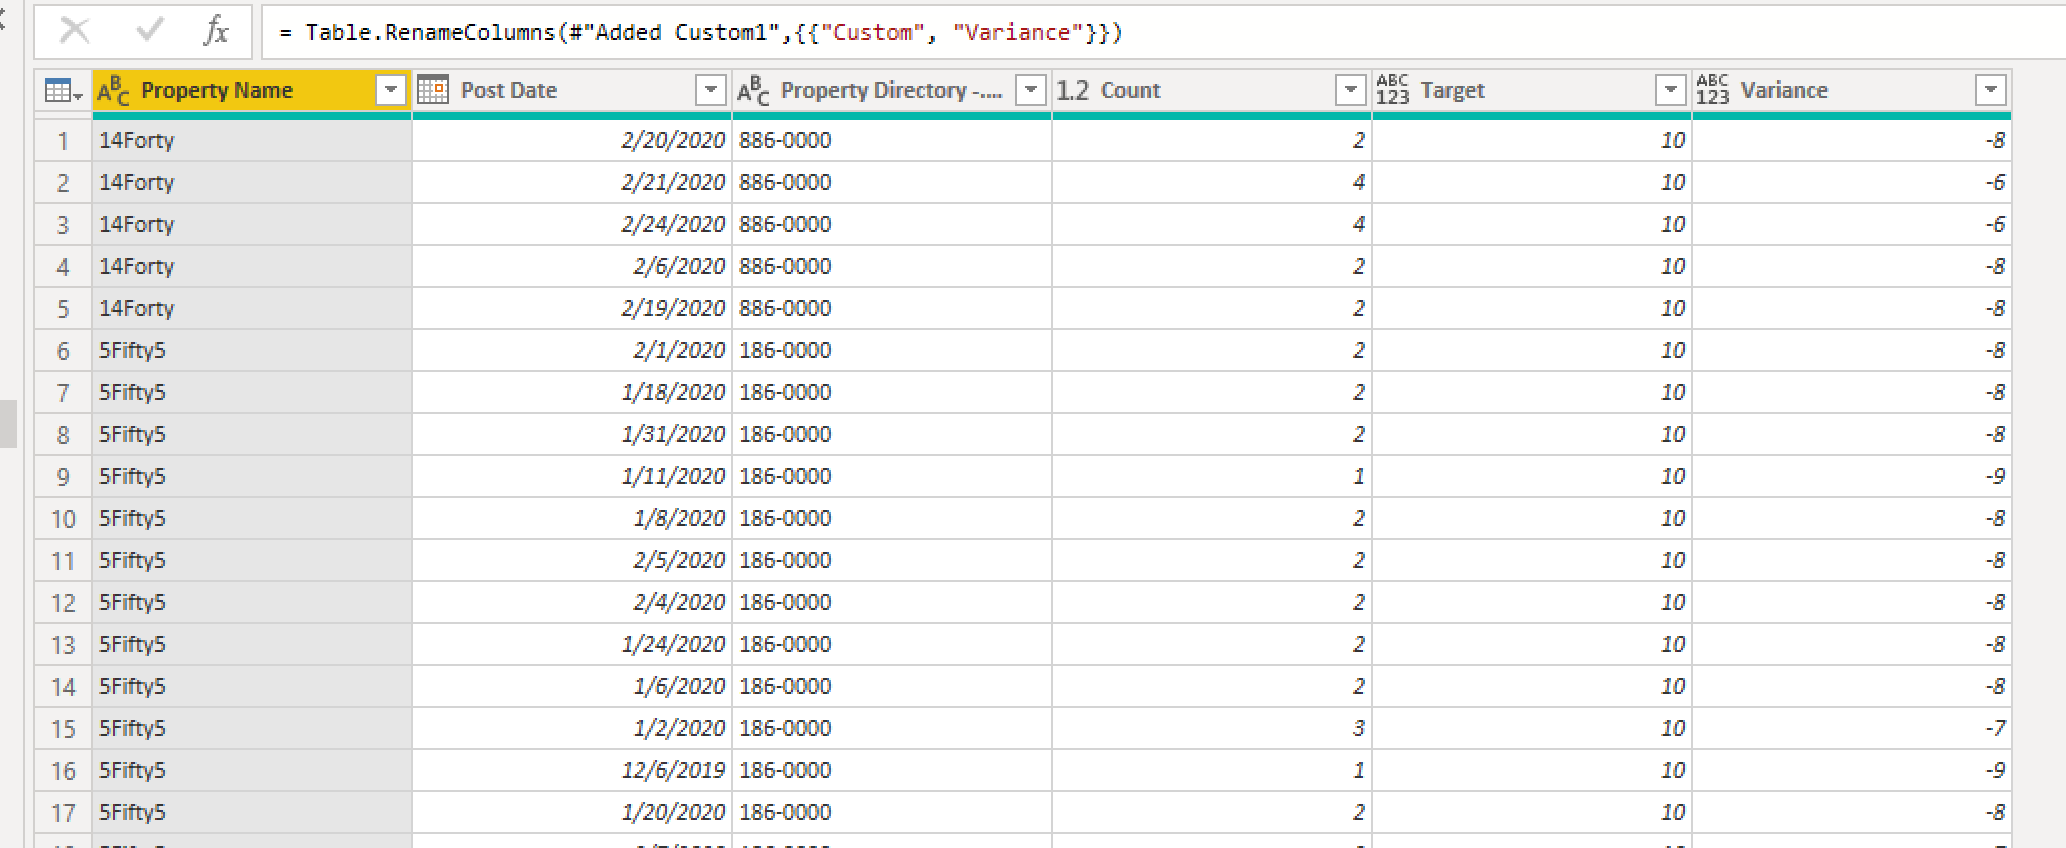The width and height of the screenshot is (2066, 848).
Task: Click Variance value -7 in row 15
Action: (1852, 729)
